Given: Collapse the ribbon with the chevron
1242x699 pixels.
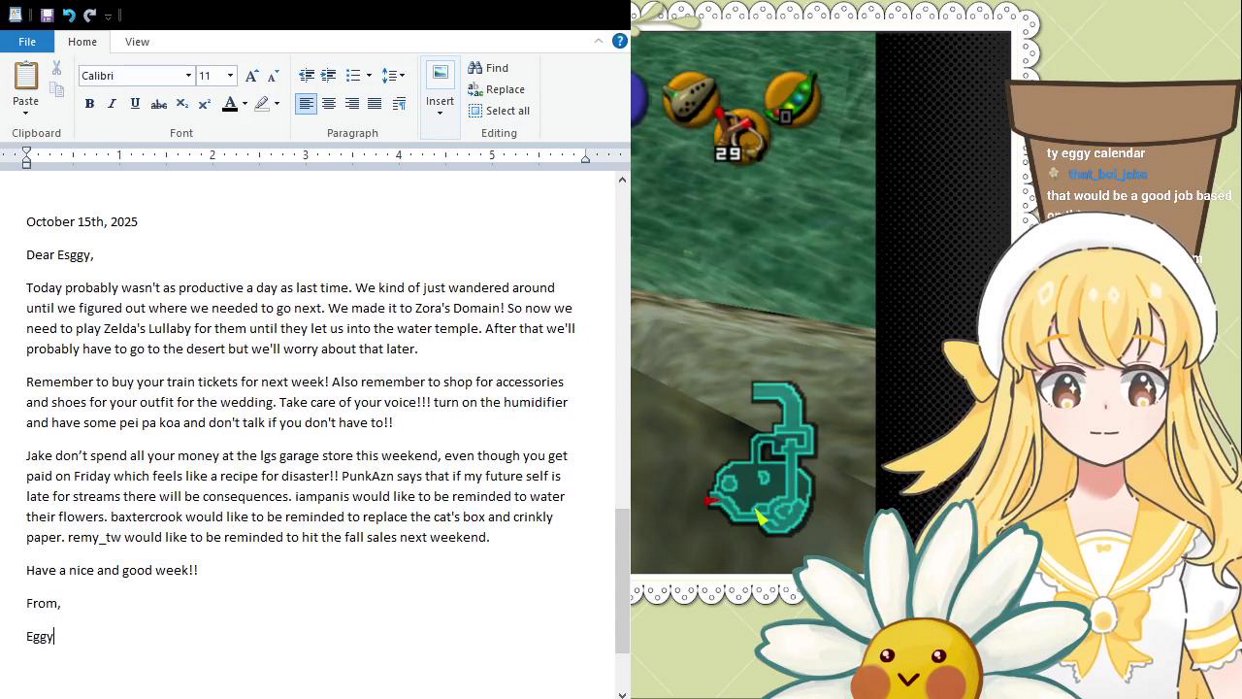Looking at the screenshot, I should click(x=599, y=41).
